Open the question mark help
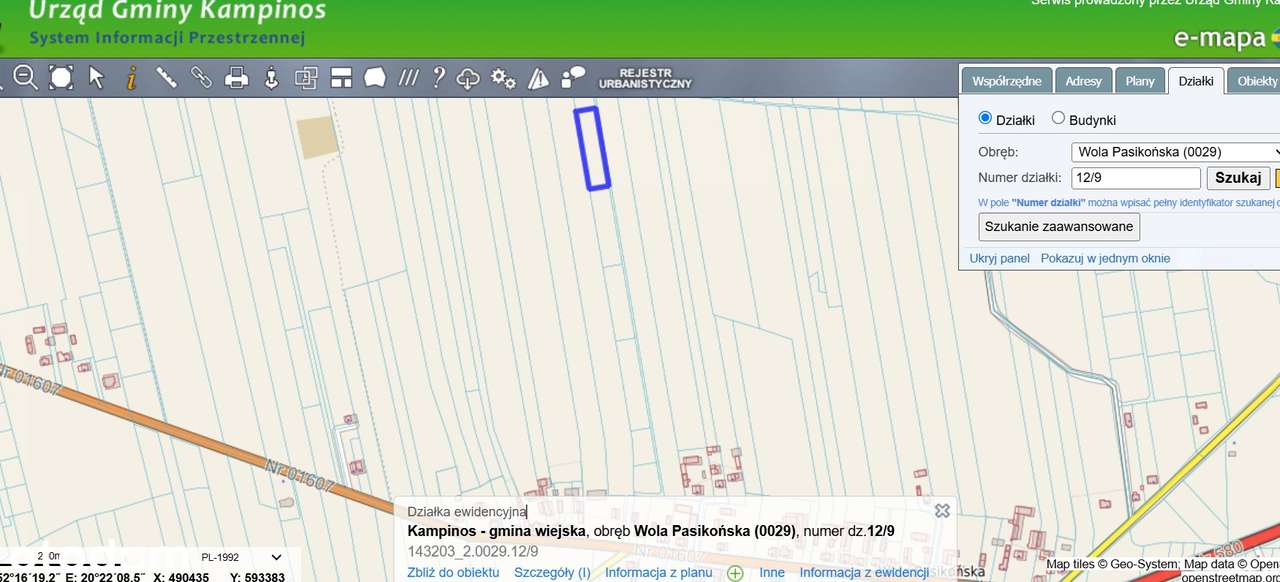This screenshot has height=582, width=1280. [438, 77]
